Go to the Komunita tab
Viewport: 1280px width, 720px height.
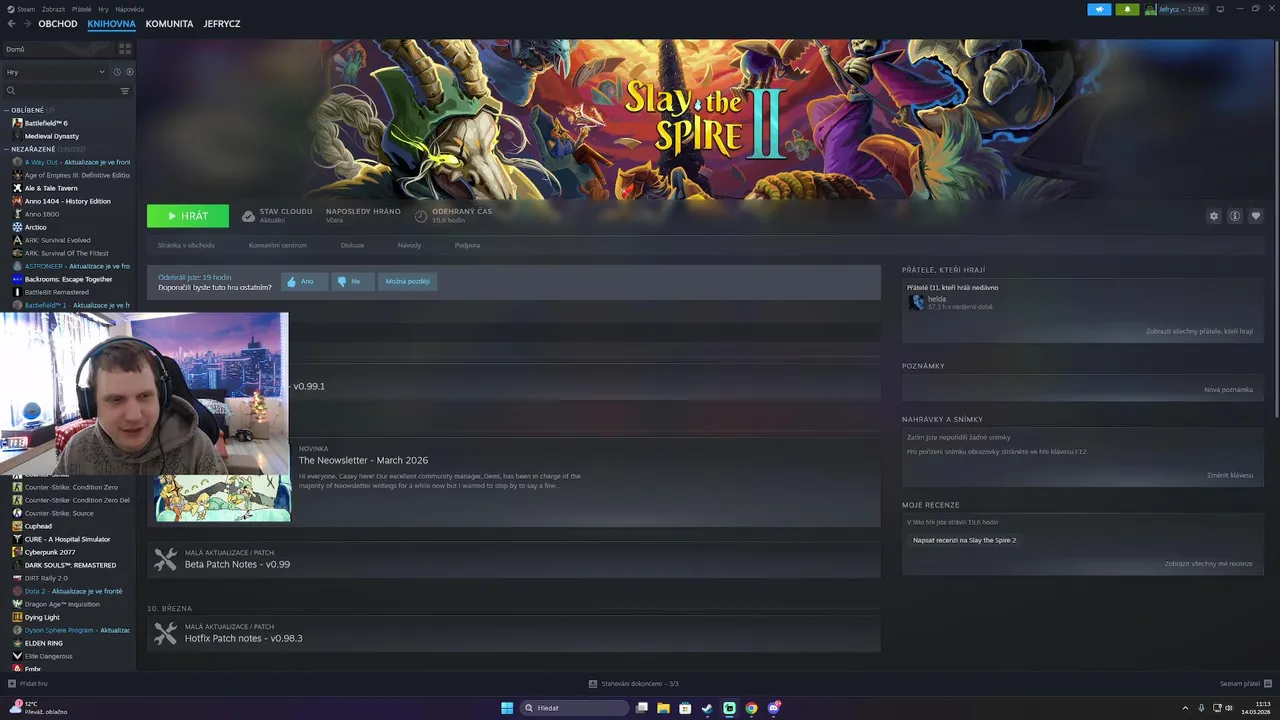169,24
